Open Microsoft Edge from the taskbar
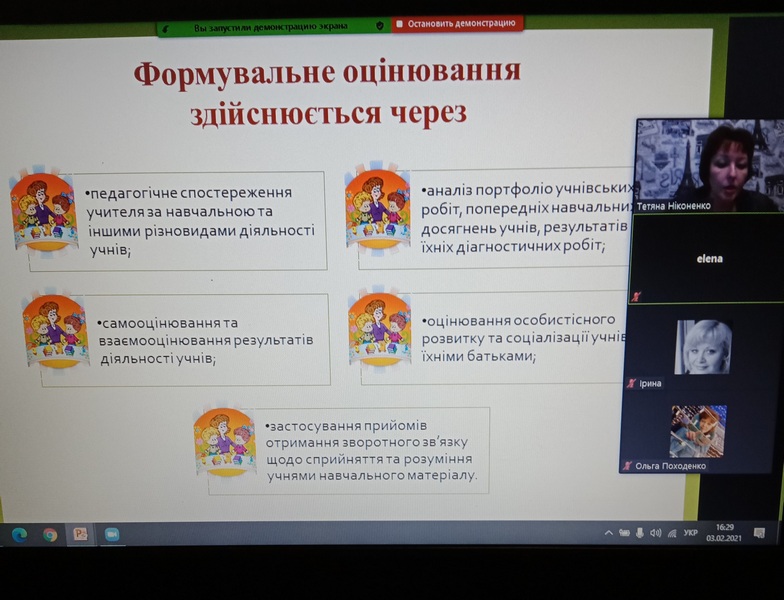The height and width of the screenshot is (600, 784). (x=19, y=534)
